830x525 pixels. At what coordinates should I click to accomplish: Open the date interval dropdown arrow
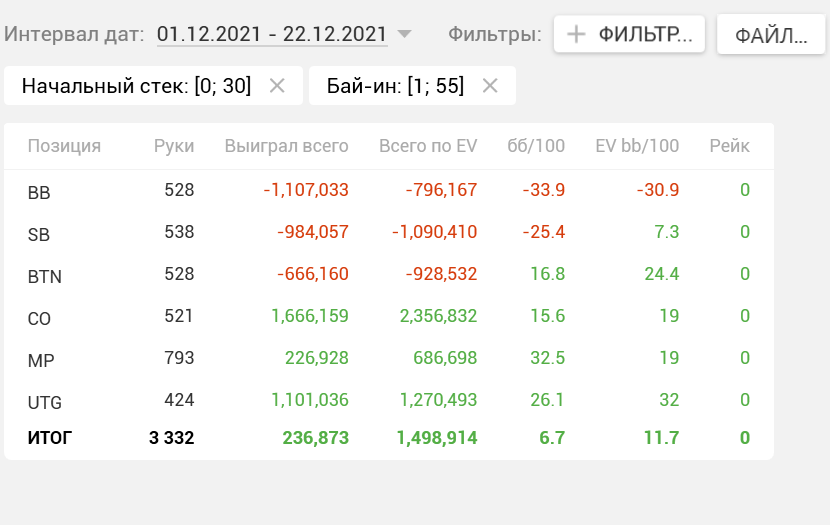[x=404, y=34]
